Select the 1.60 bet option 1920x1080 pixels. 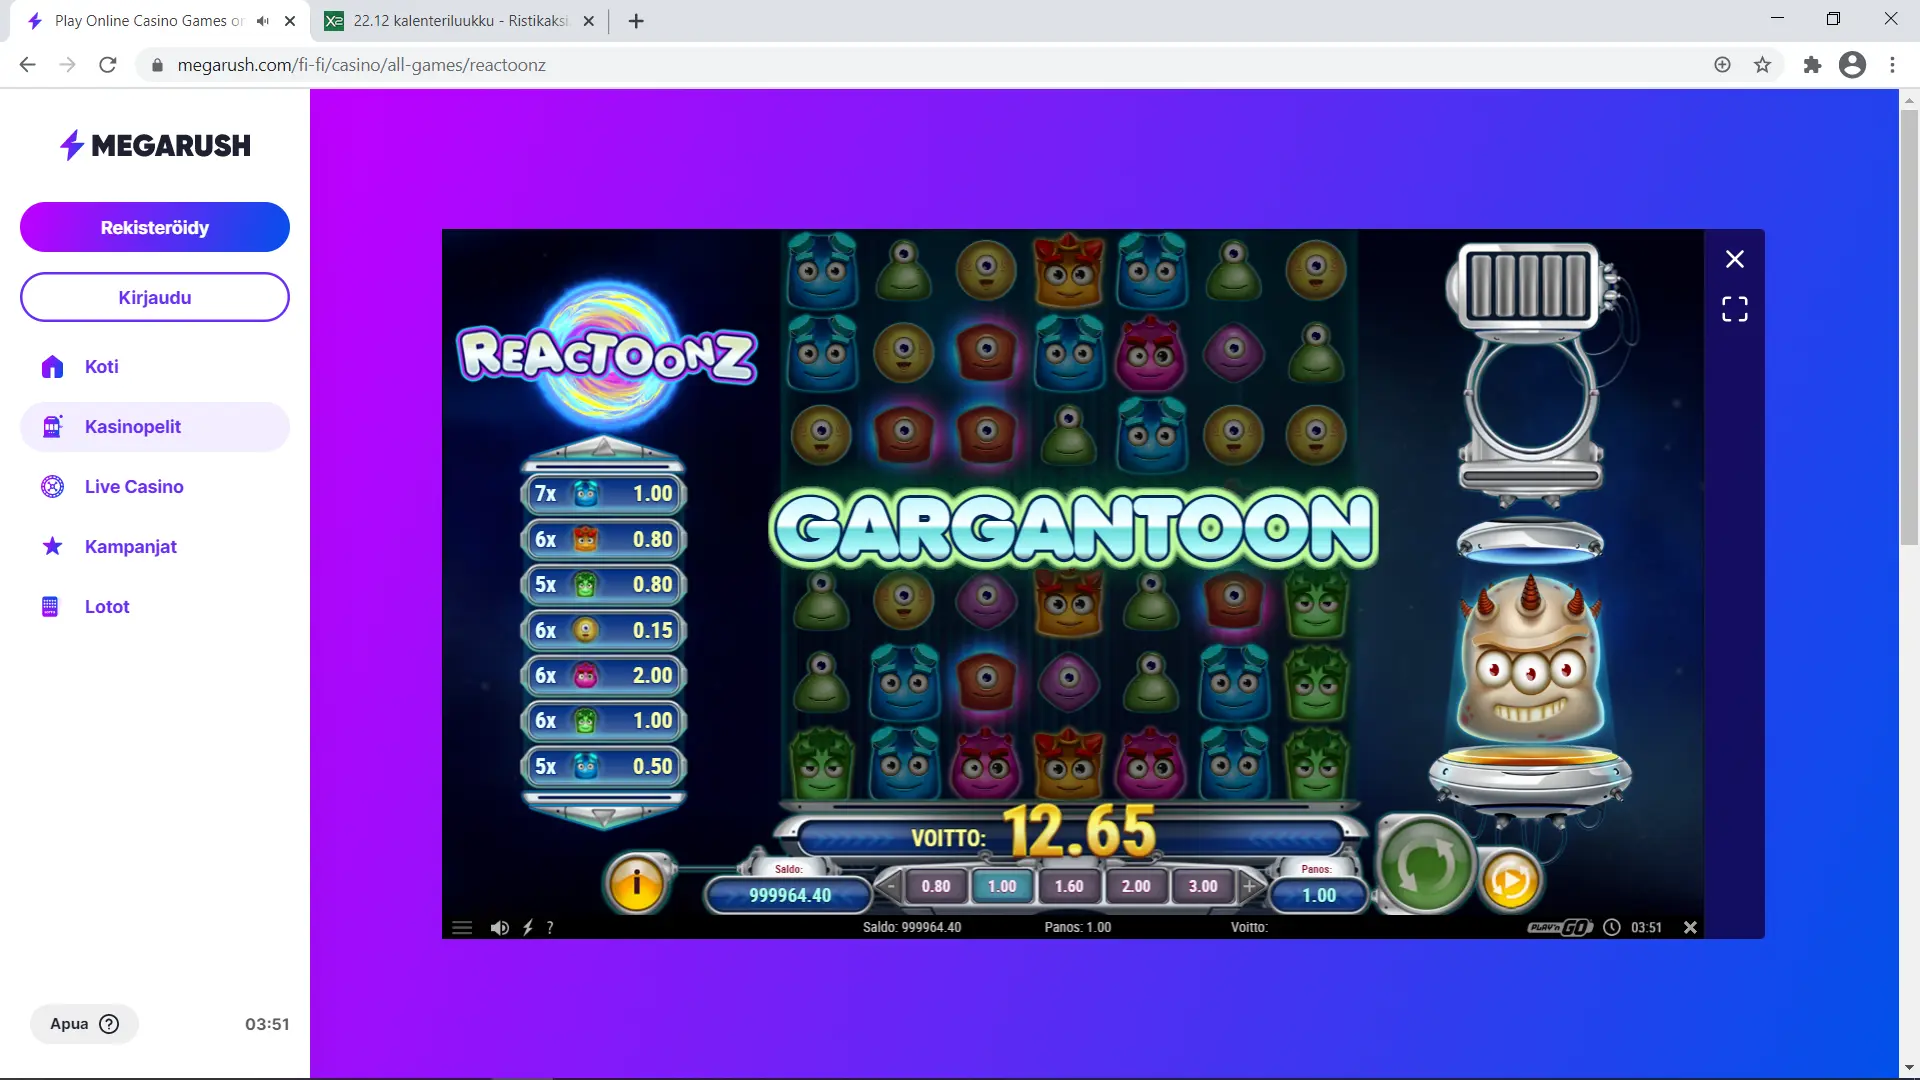pyautogui.click(x=1069, y=886)
